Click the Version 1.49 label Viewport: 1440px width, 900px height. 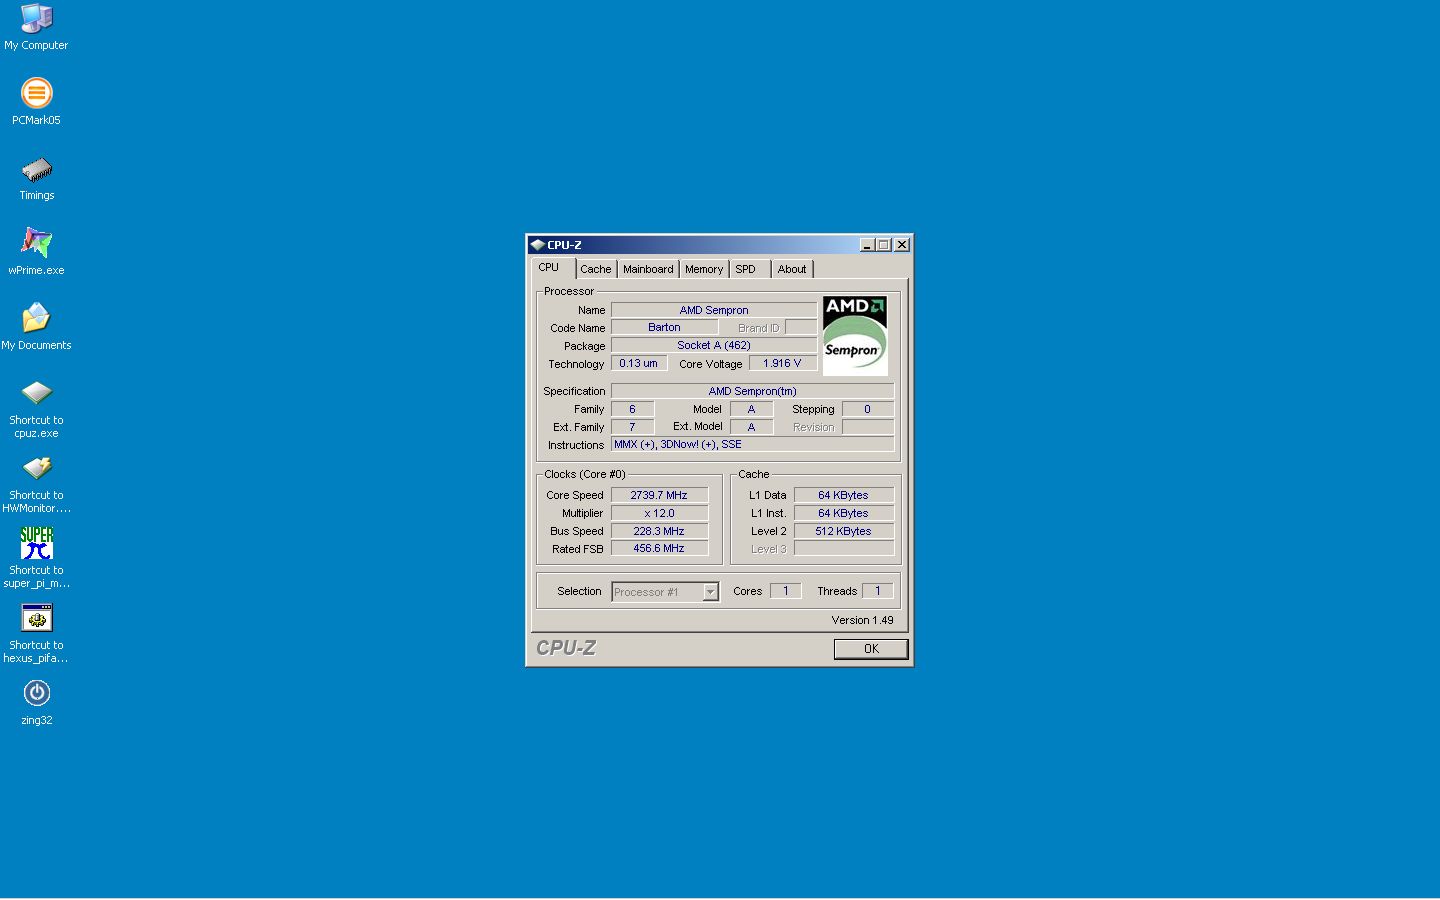pyautogui.click(x=862, y=620)
